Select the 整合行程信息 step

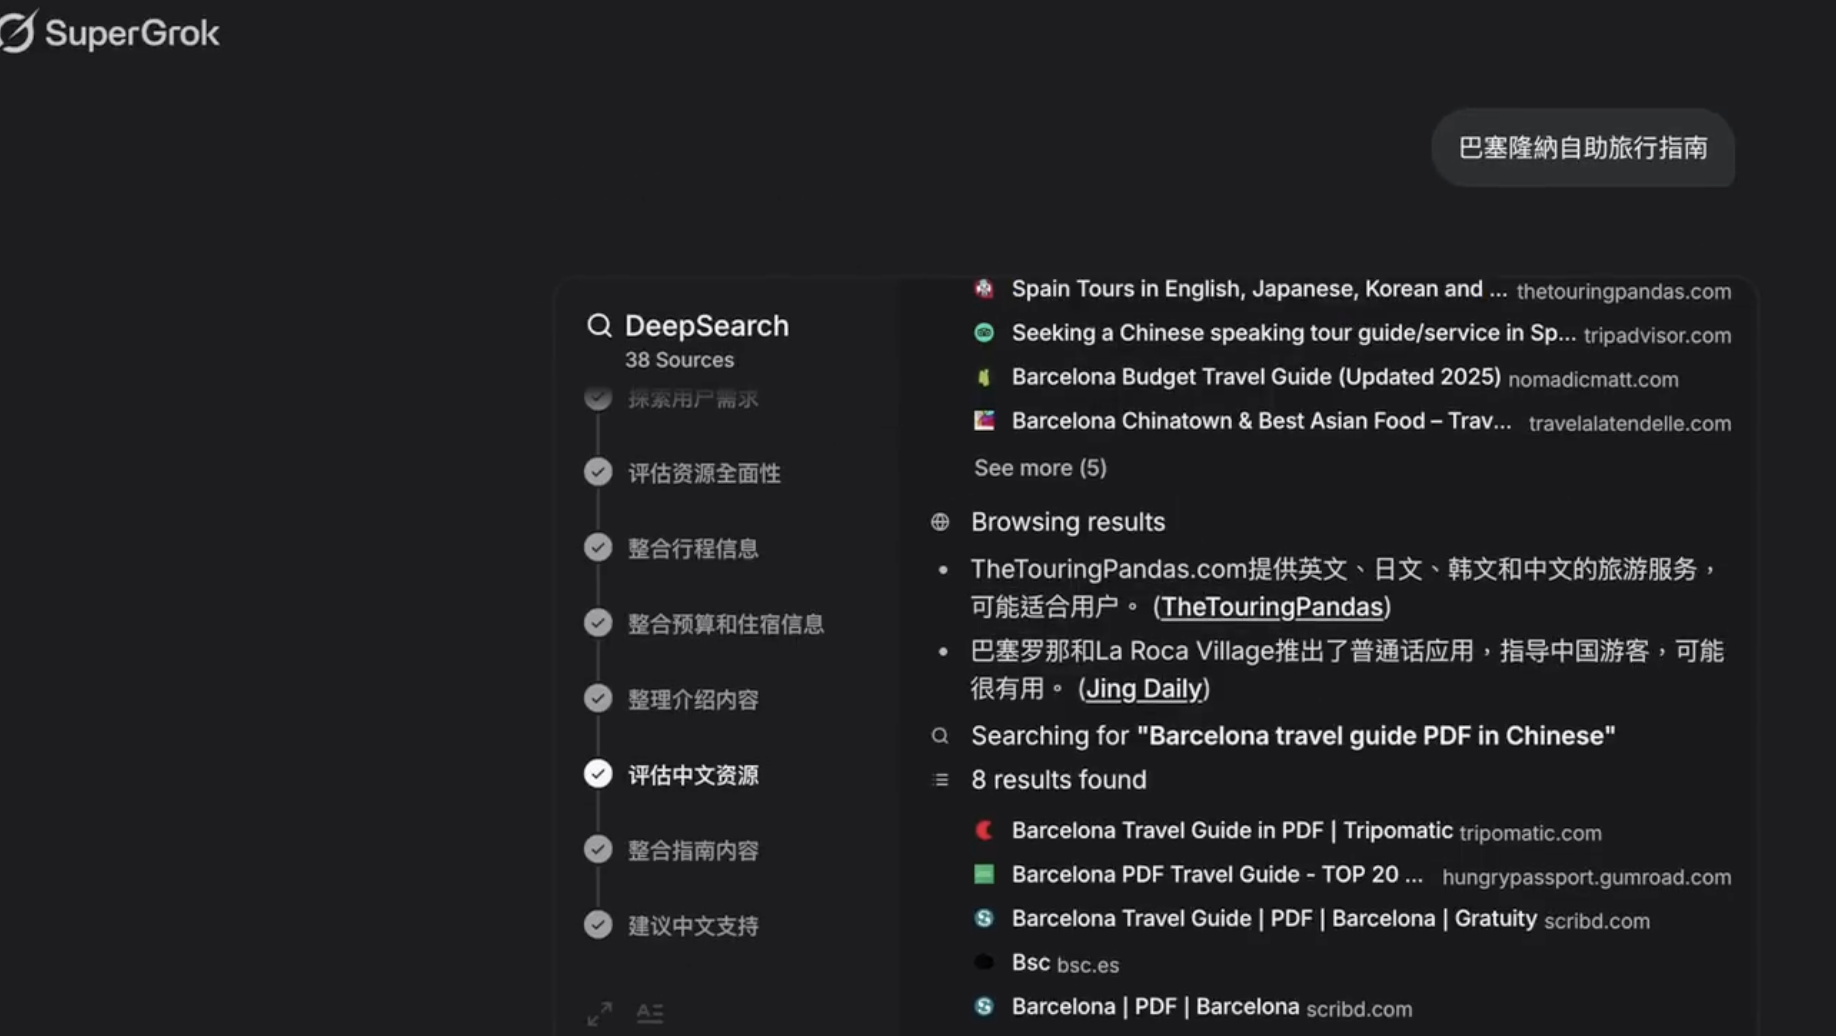coord(693,548)
